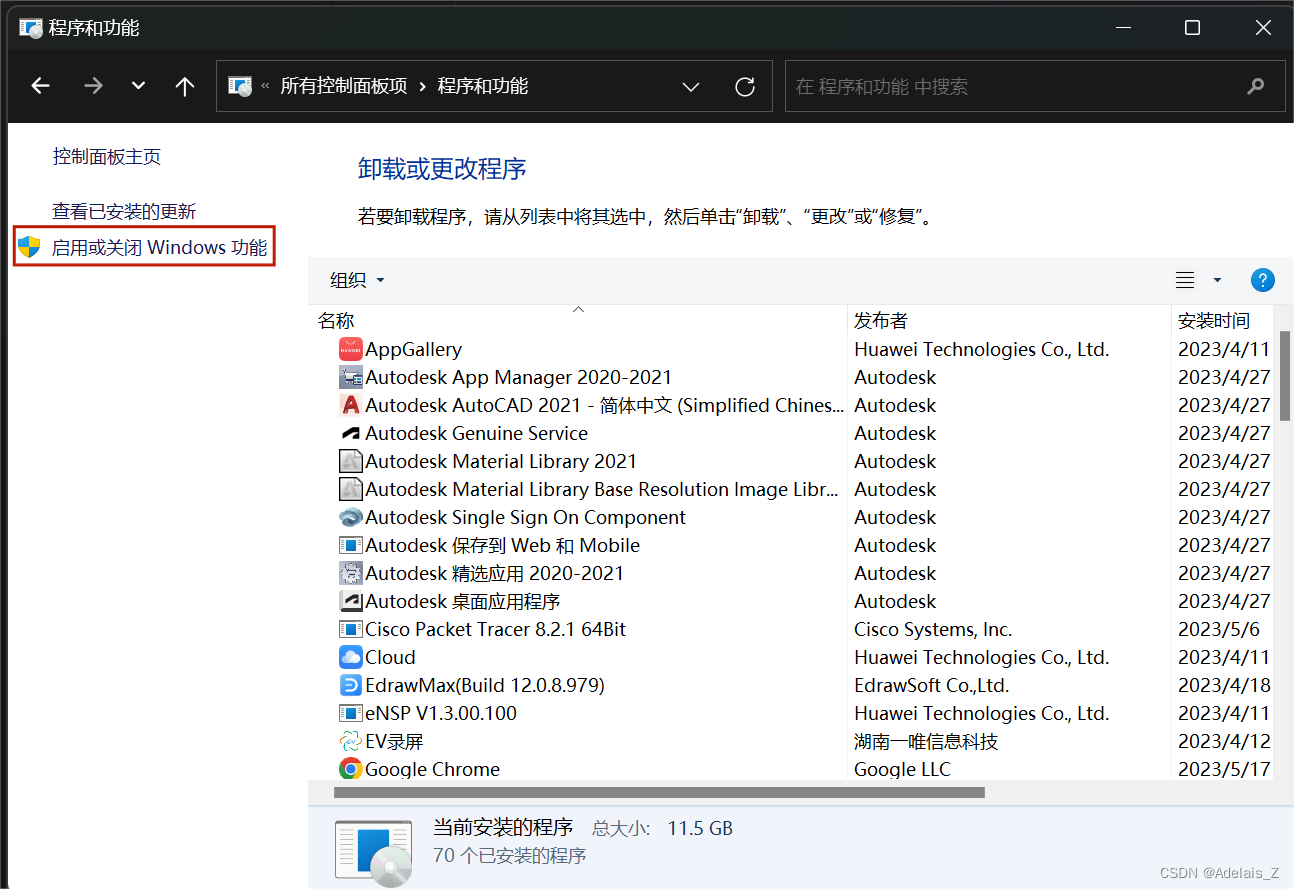Open 控制面板主页 link
This screenshot has height=889, width=1294.
[106, 156]
